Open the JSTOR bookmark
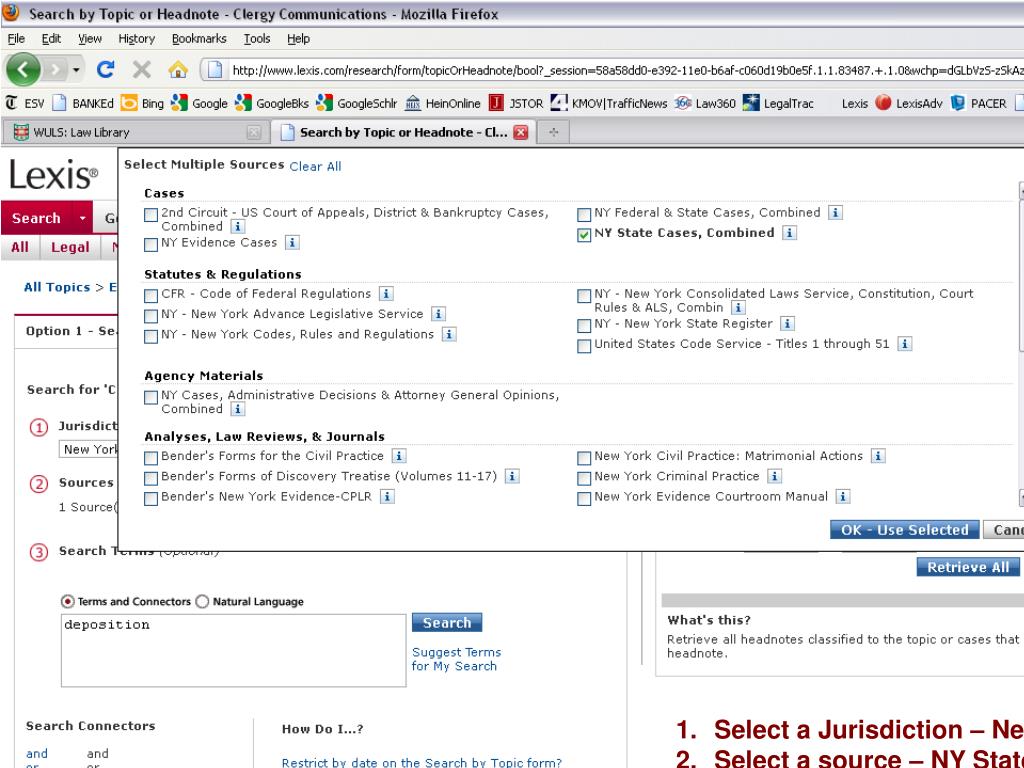 516,103
